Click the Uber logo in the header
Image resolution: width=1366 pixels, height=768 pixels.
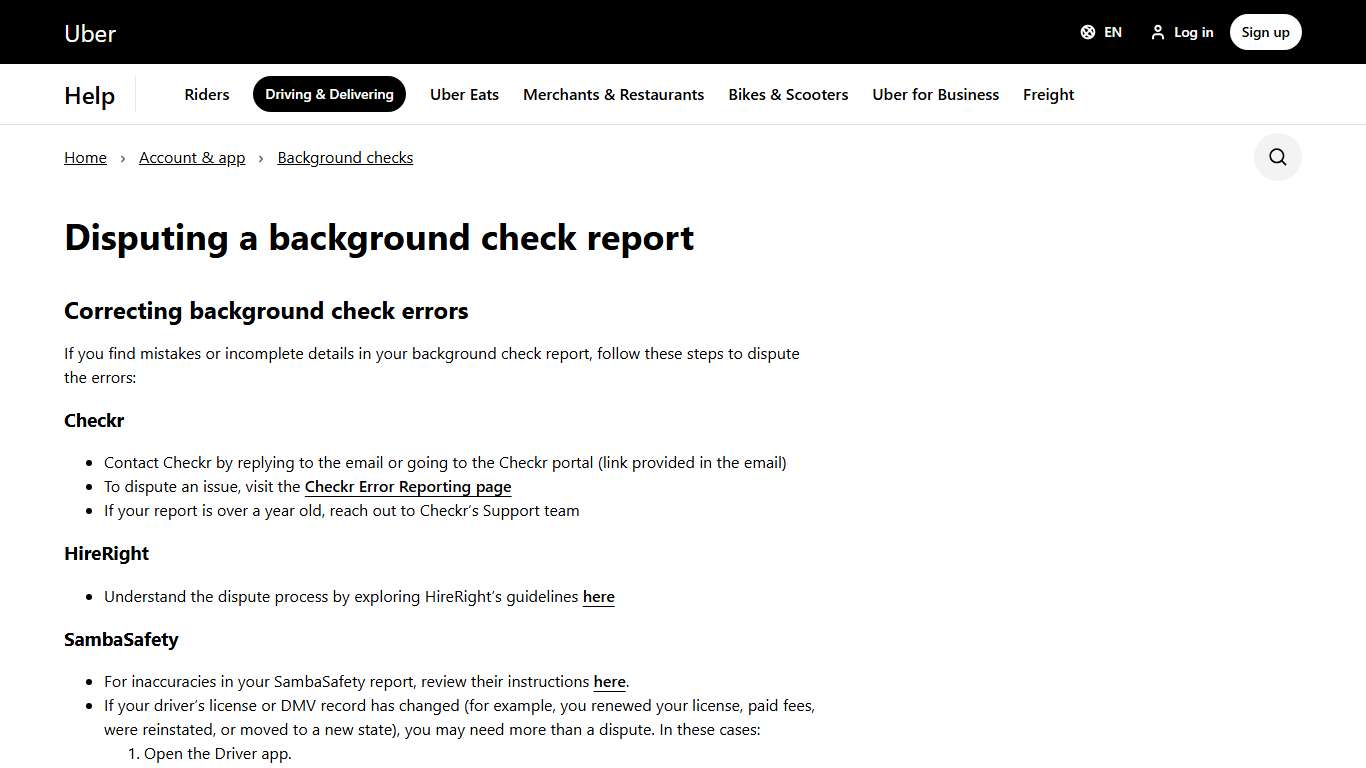[89, 32]
